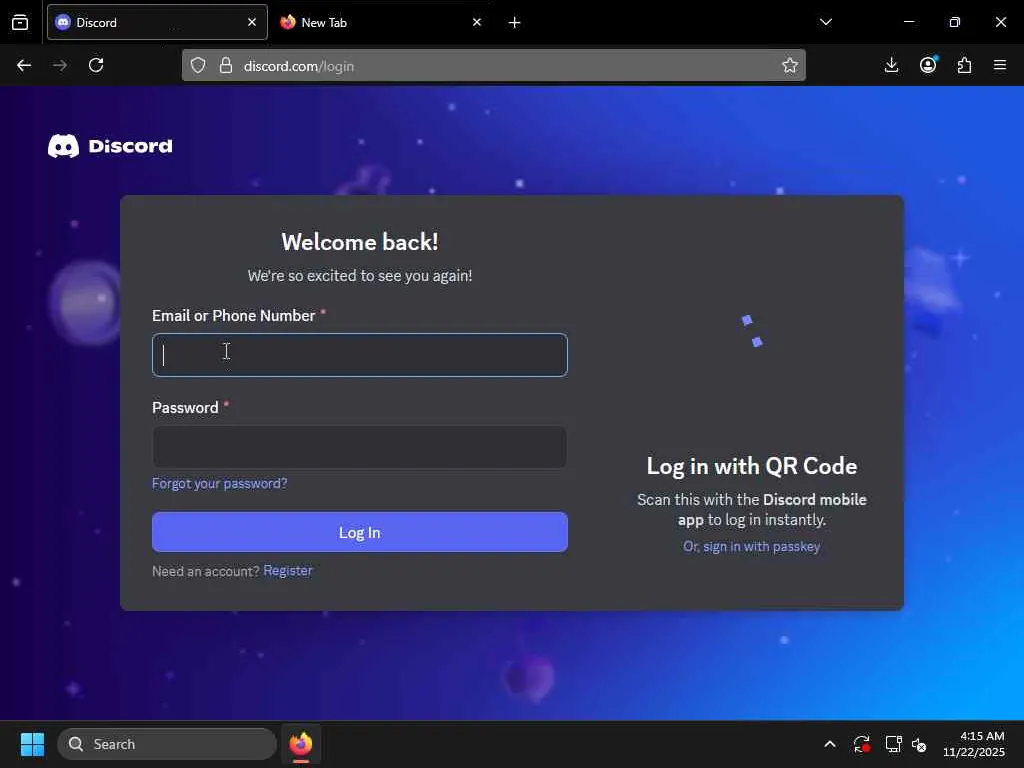
Task: Reload the current page
Action: pos(96,65)
